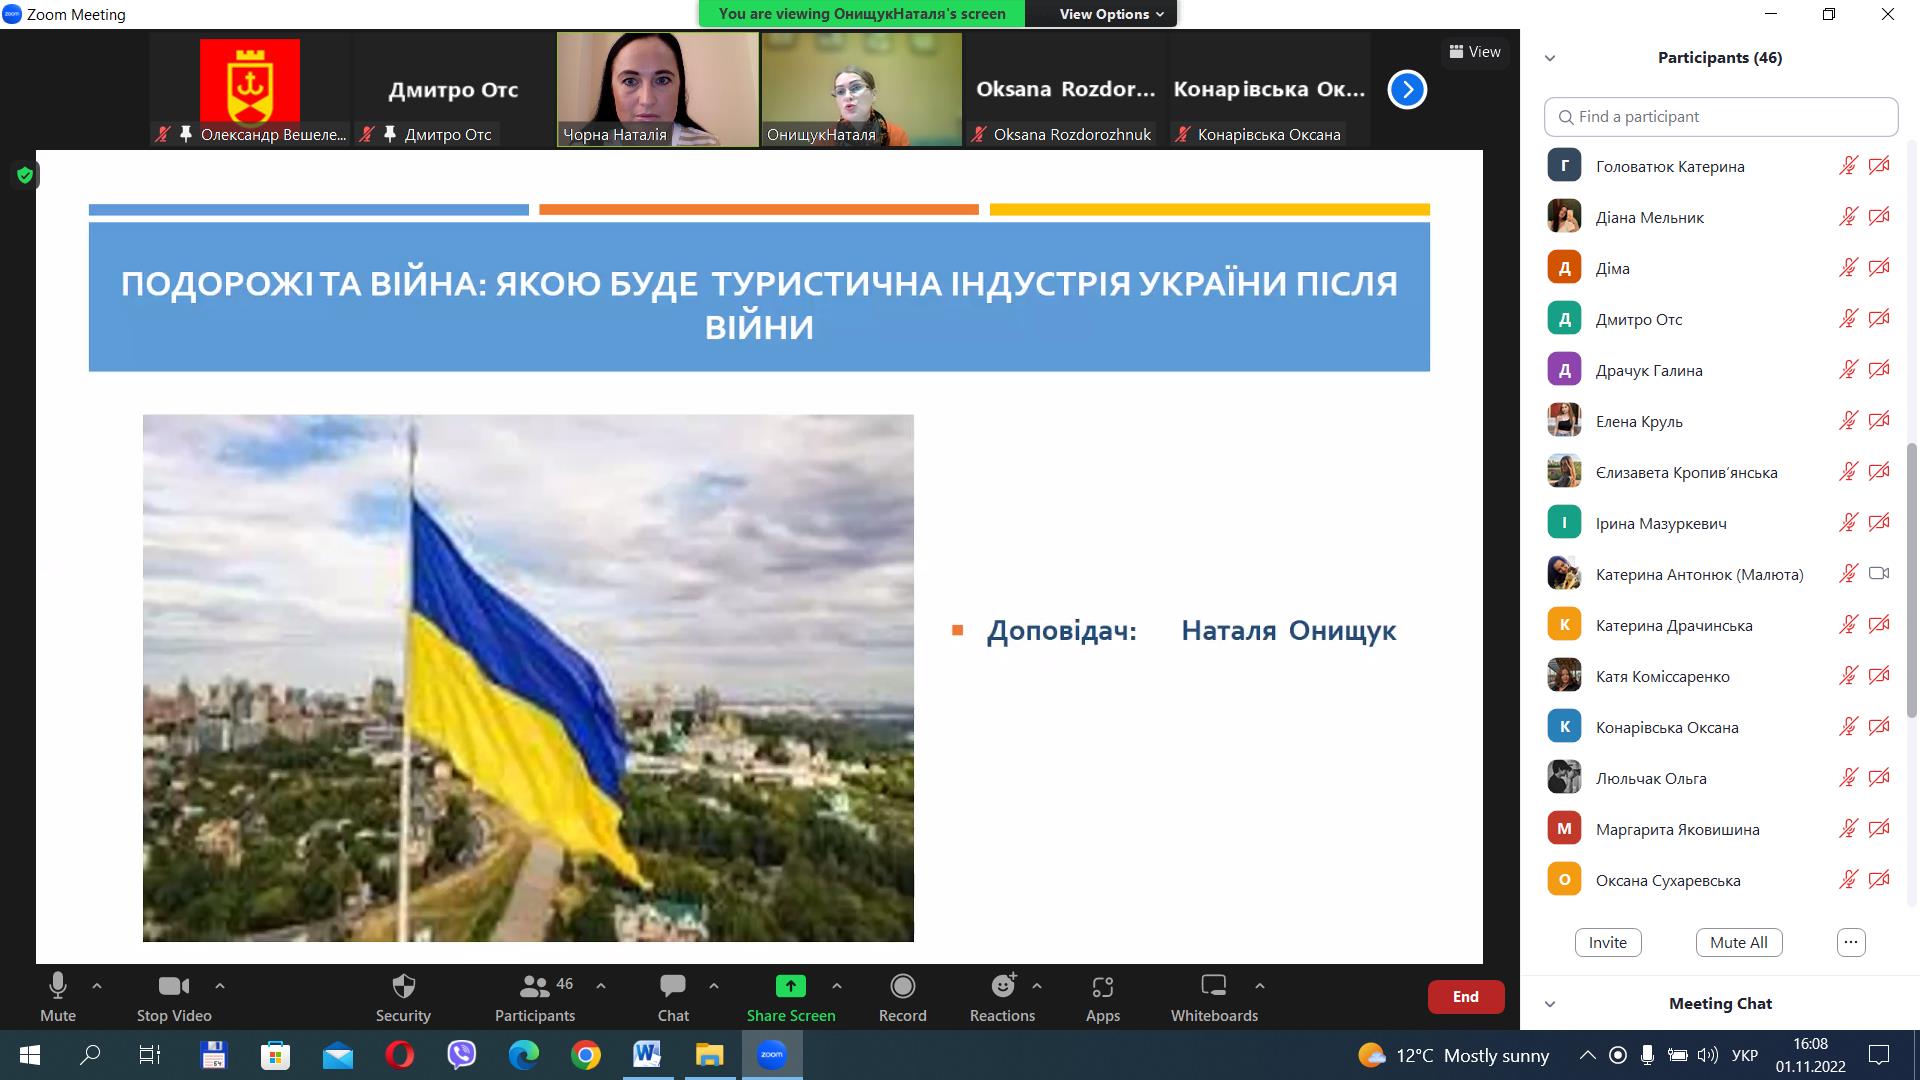This screenshot has width=1920, height=1080.
Task: Collapse the Participants panel chevron
Action: coord(1550,58)
